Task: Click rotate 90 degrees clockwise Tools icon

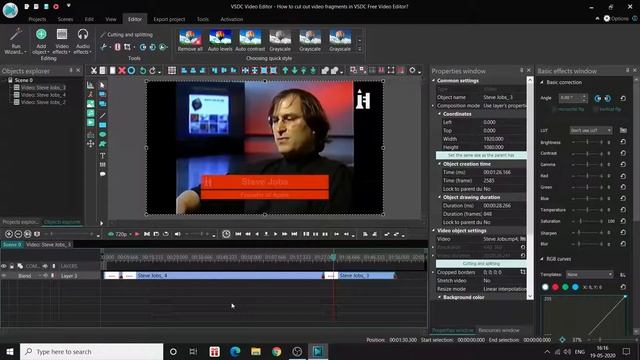Action: pyautogui.click(x=143, y=47)
